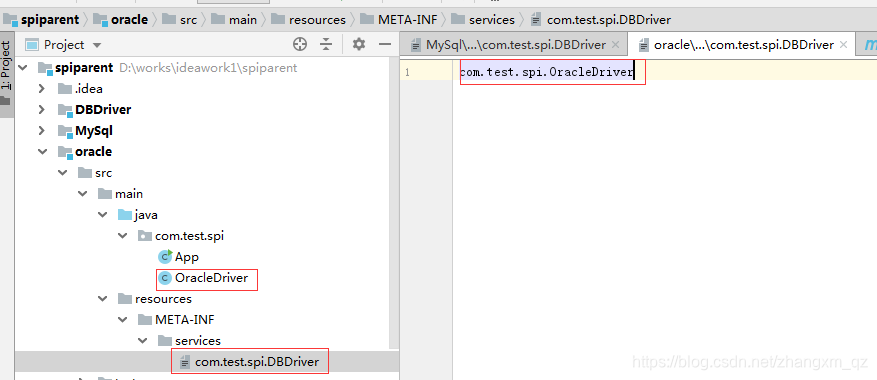877x380 pixels.
Task: Close the oracle DBDriver editor tab
Action: (844, 45)
